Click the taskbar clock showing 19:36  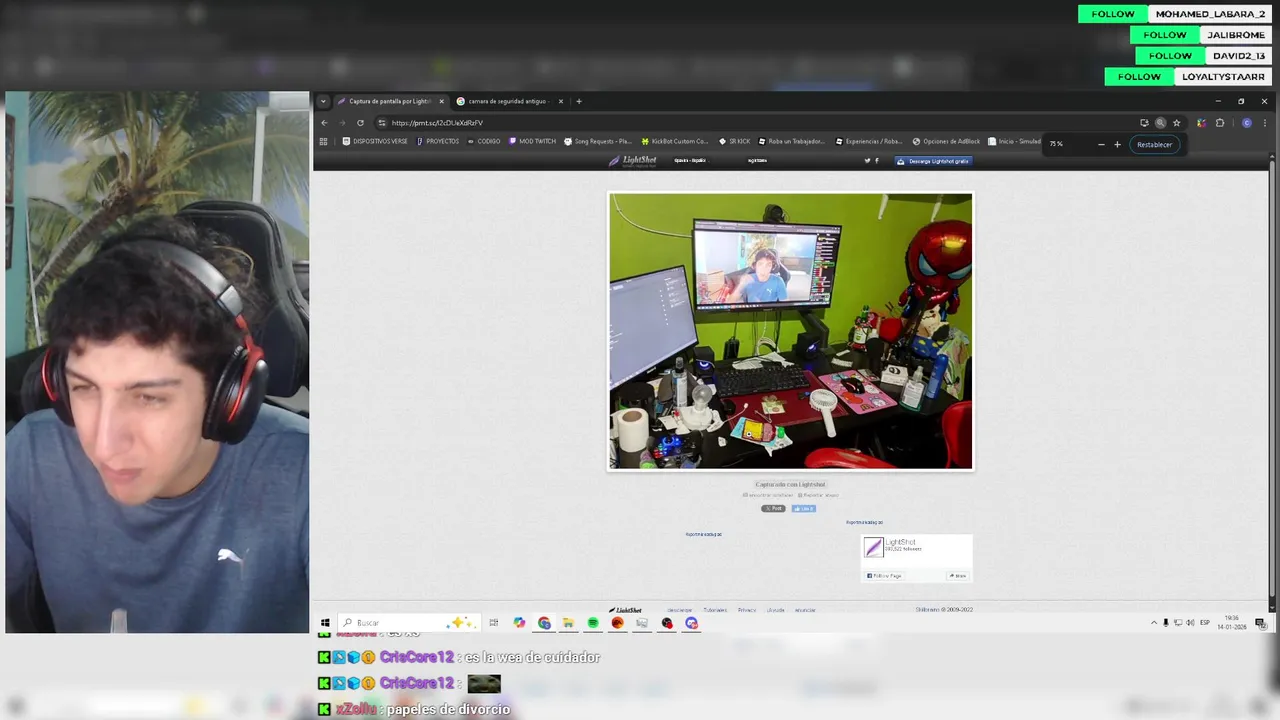point(1232,623)
